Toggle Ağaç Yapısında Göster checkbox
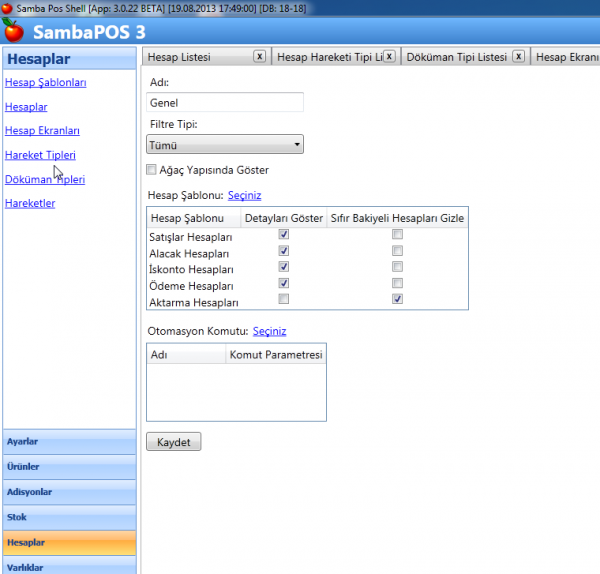 (x=152, y=170)
